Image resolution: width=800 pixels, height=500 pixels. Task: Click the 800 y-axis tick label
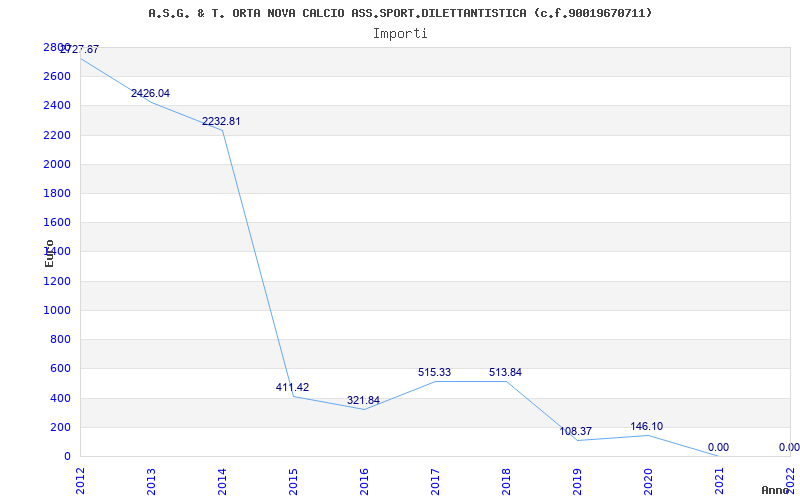tap(61, 339)
